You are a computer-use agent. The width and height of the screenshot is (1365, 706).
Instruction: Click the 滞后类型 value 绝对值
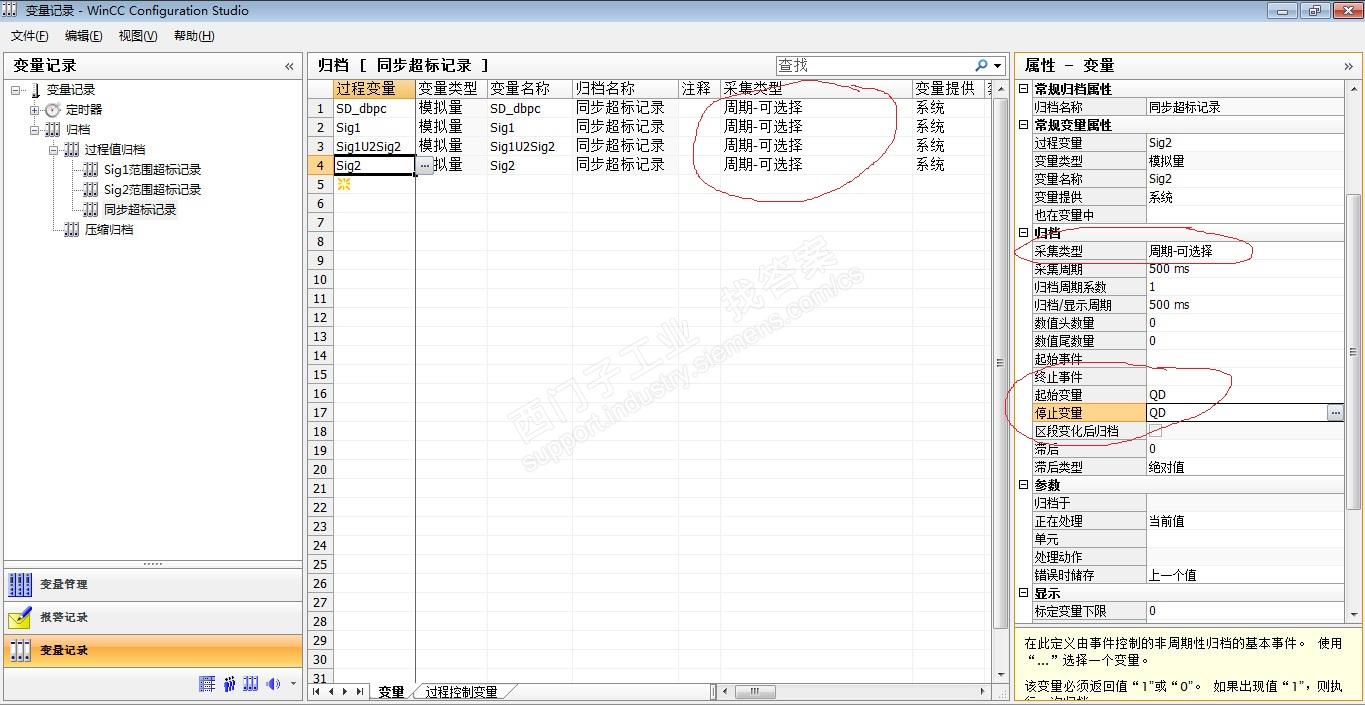1245,467
